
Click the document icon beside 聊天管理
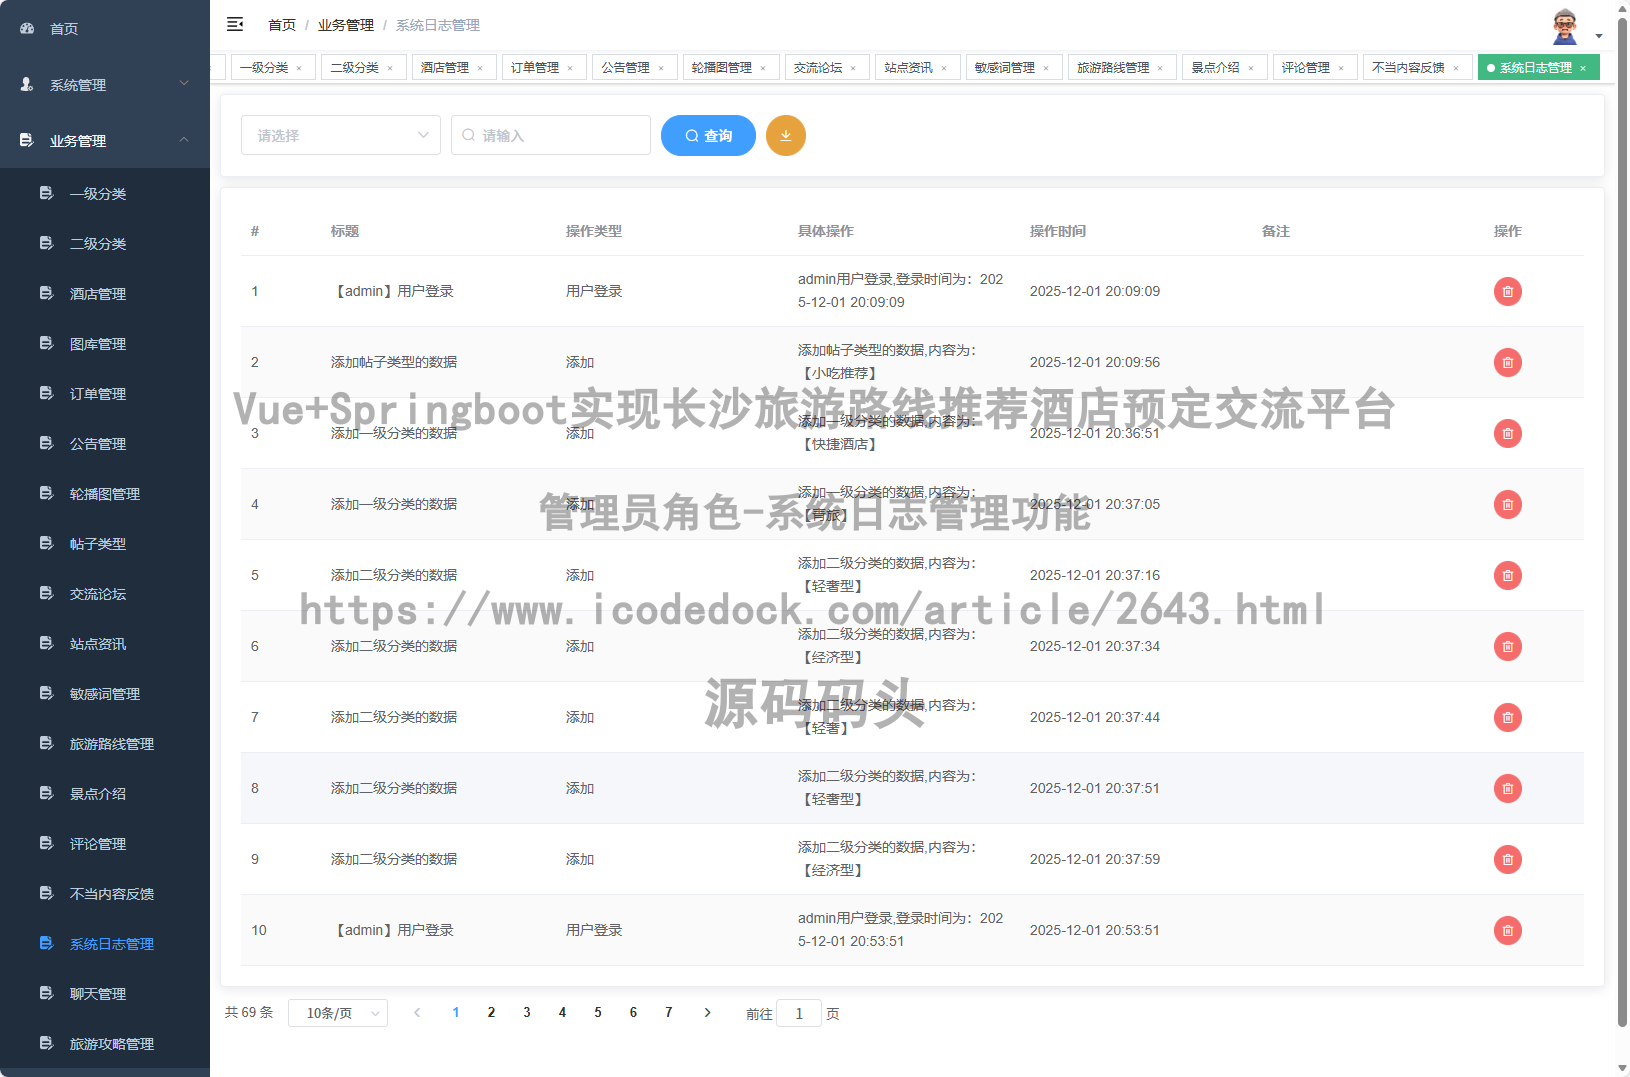point(46,993)
